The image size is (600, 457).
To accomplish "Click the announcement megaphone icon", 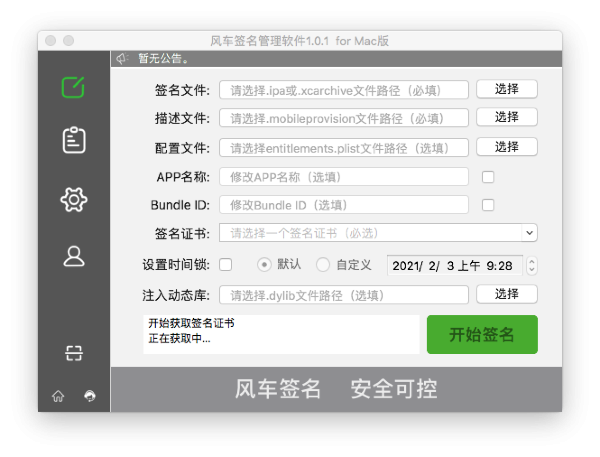I will tap(122, 59).
